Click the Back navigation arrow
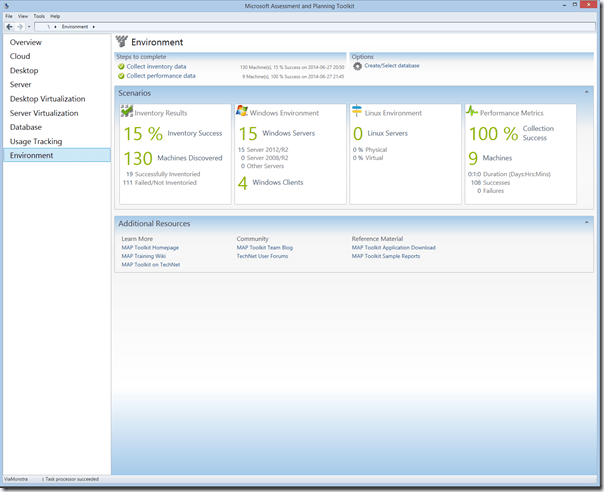This screenshot has height=492, width=604. pos(9,27)
